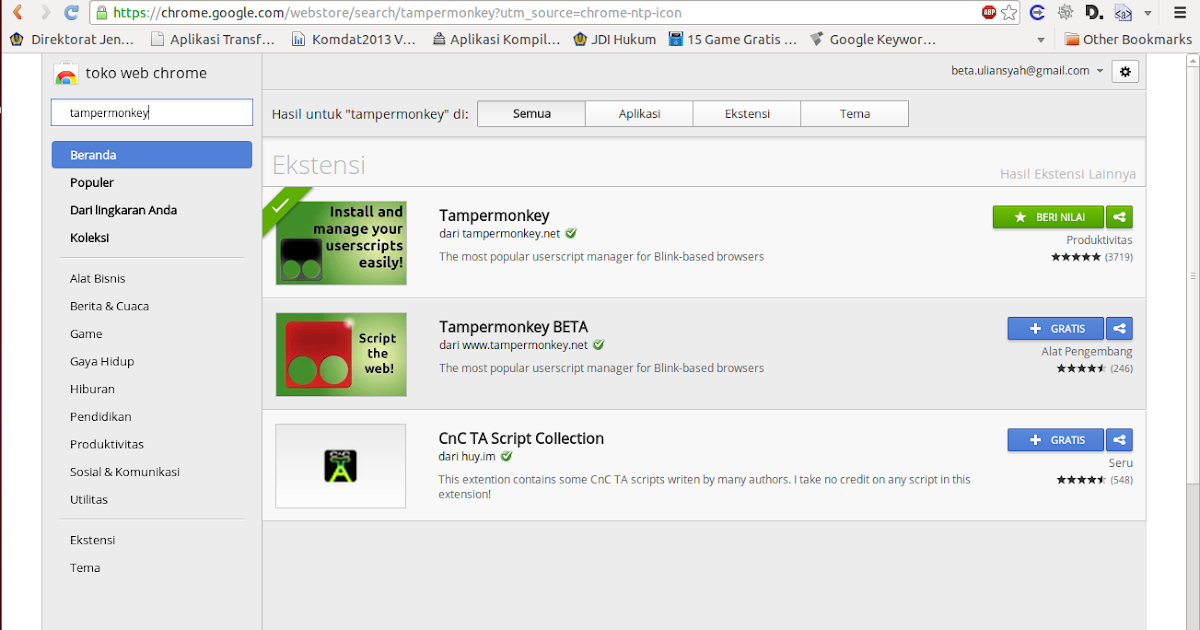Open the Komdat2013 V… bookmark

pos(353,40)
